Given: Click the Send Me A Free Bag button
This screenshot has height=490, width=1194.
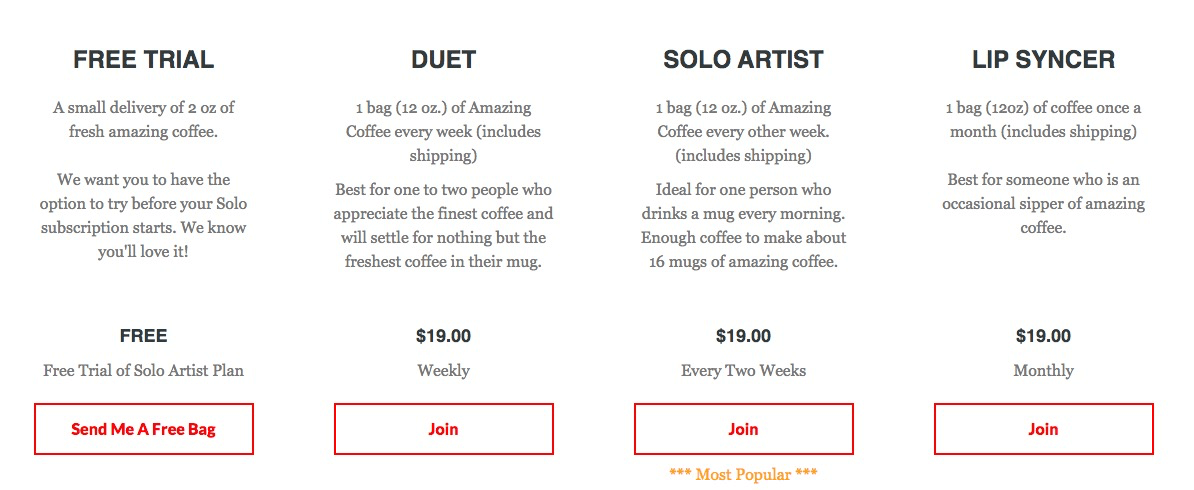Looking at the screenshot, I should [x=144, y=429].
